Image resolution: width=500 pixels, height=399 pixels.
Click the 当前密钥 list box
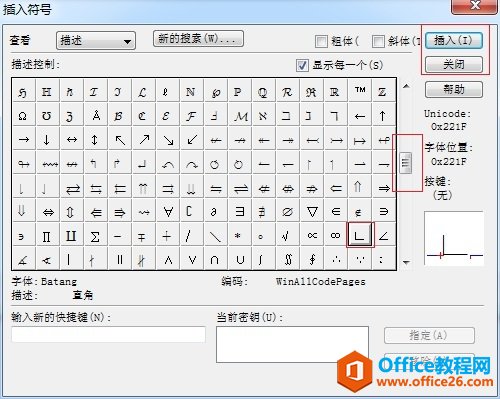click(292, 344)
